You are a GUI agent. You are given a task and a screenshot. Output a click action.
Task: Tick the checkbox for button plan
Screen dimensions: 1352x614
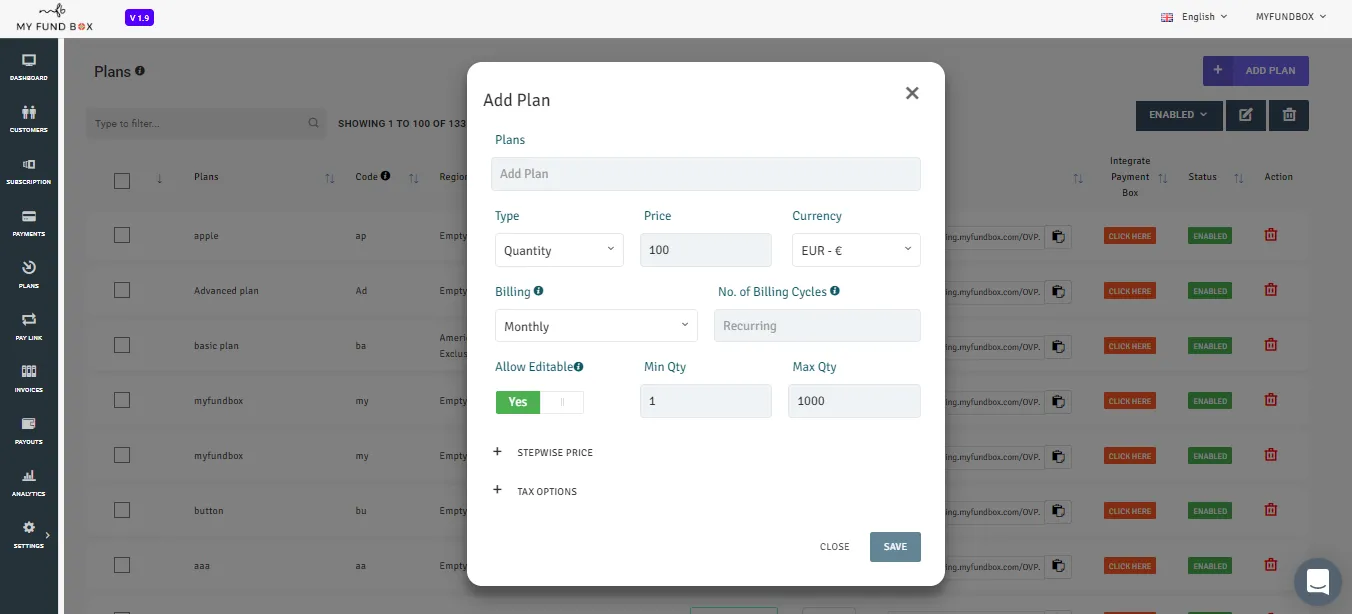pyautogui.click(x=122, y=510)
